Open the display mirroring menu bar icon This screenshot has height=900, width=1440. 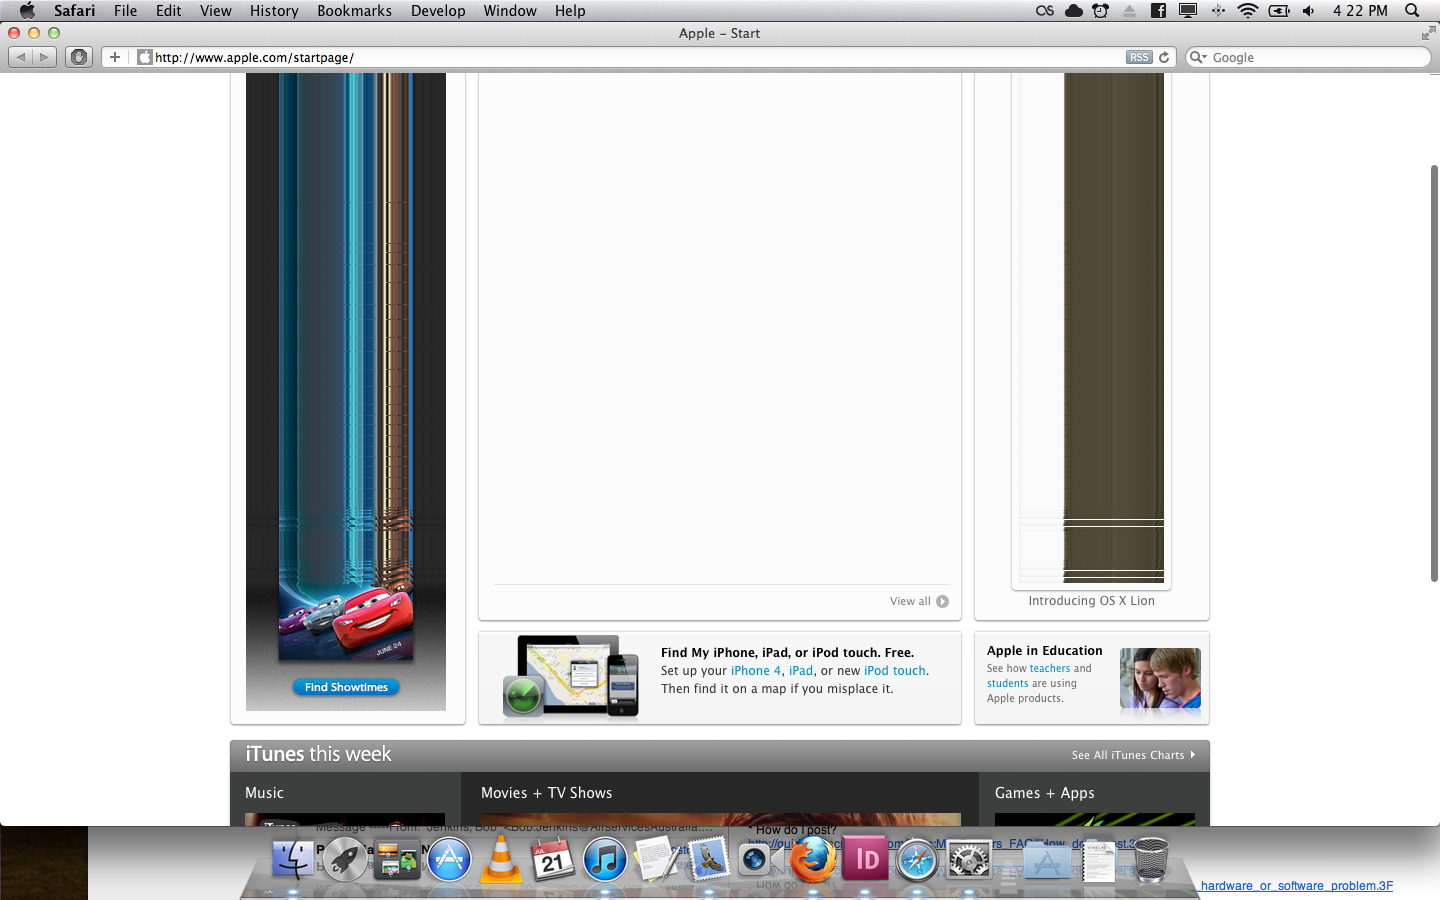tap(1188, 10)
